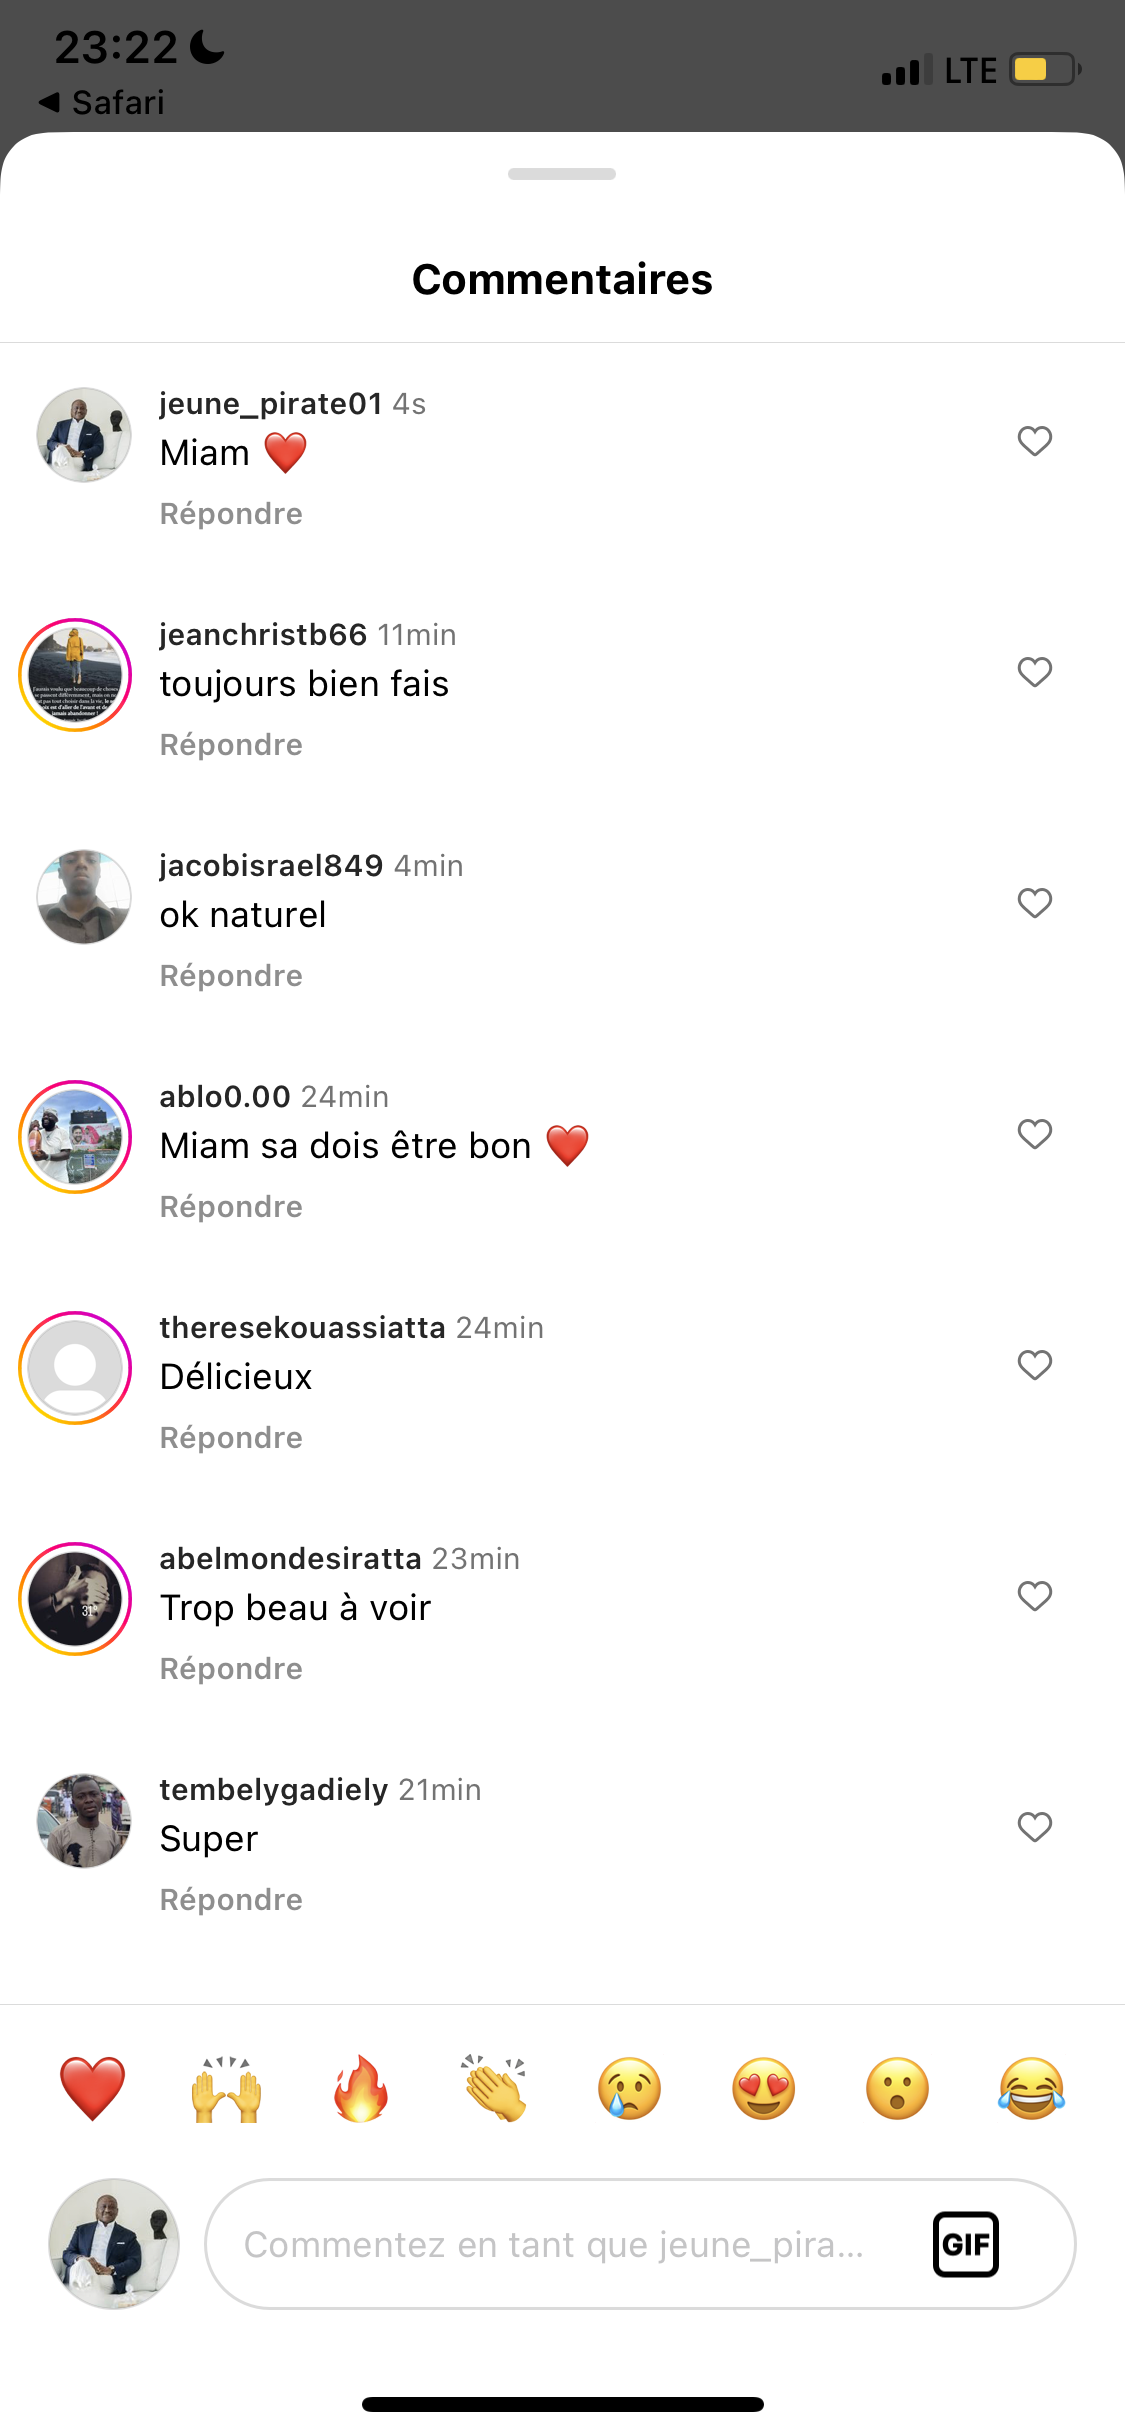Open the GIF picker
1125x2436 pixels.
click(x=965, y=2244)
